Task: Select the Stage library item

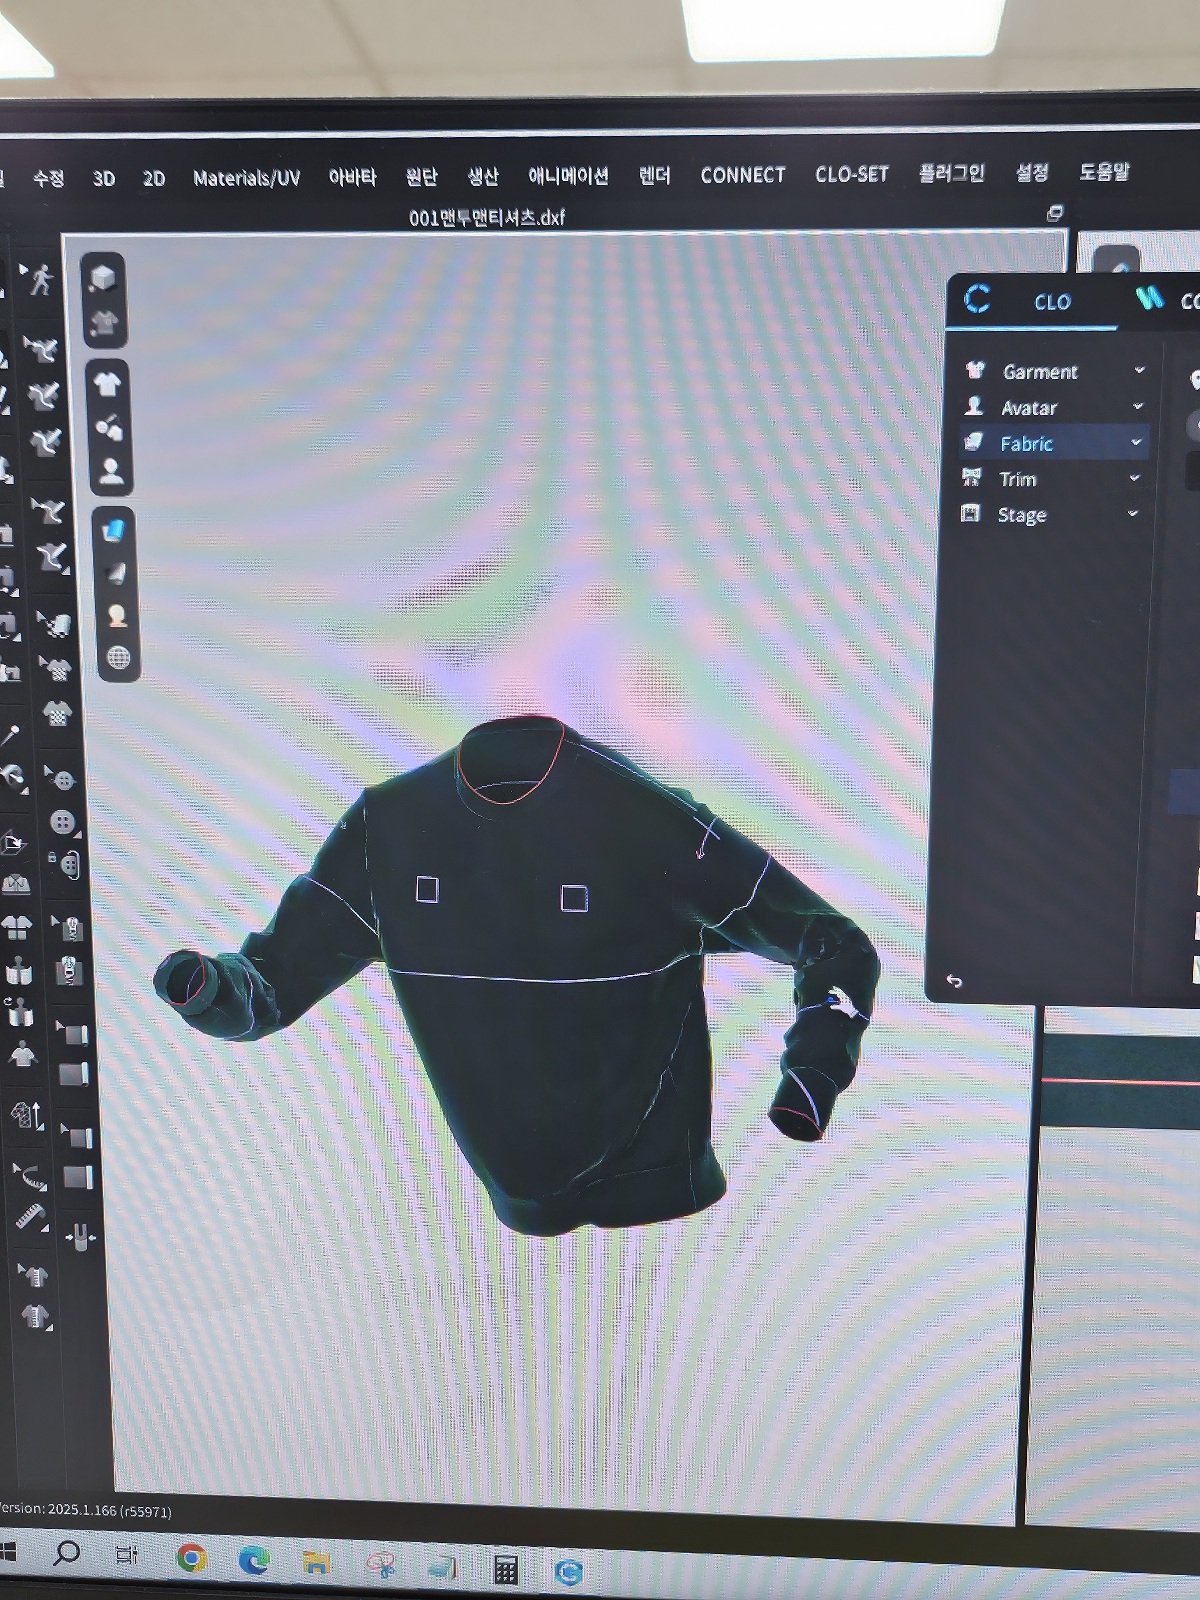Action: (x=1021, y=515)
